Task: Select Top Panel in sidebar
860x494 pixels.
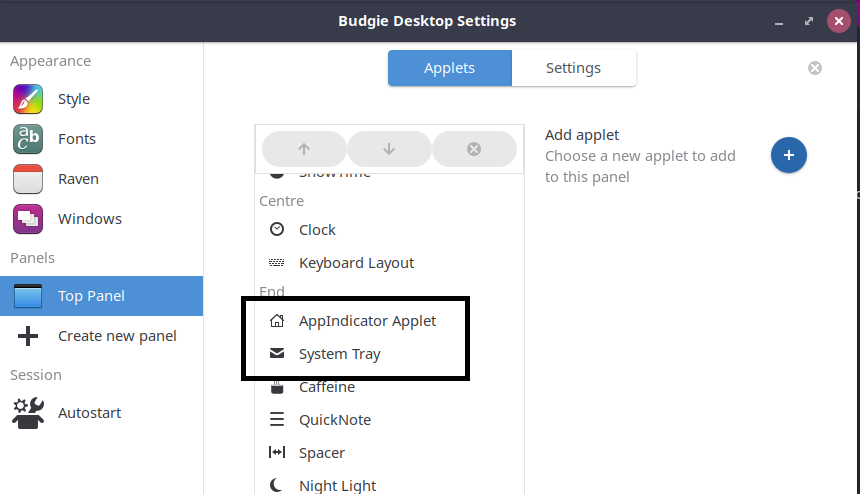Action: (91, 296)
